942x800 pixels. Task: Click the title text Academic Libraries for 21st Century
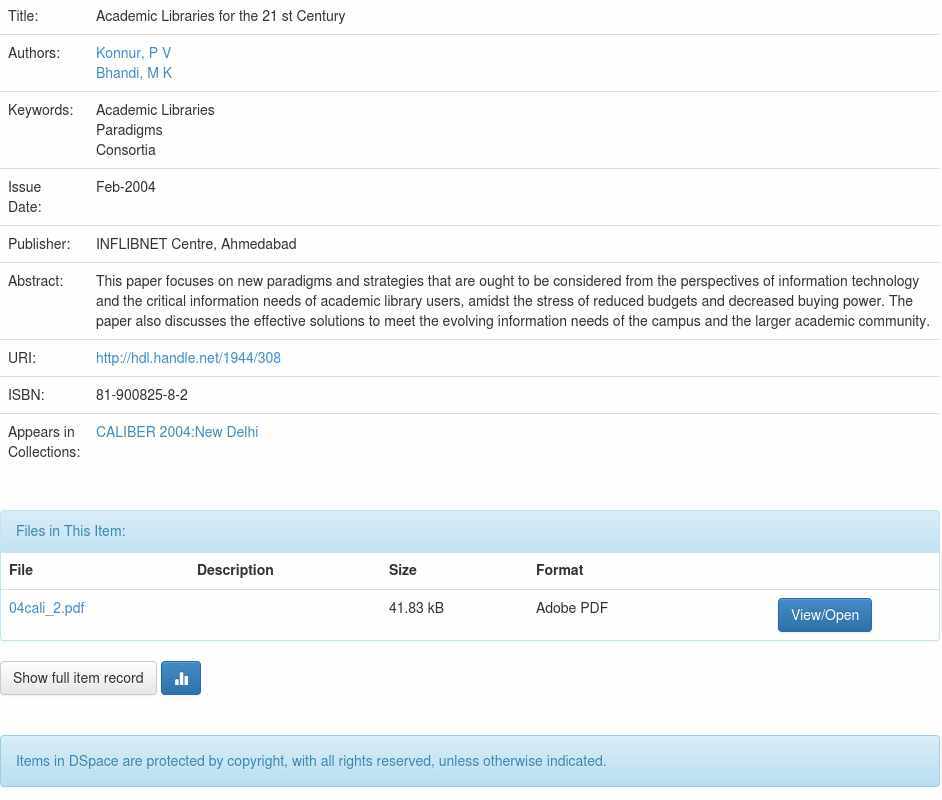(x=220, y=16)
